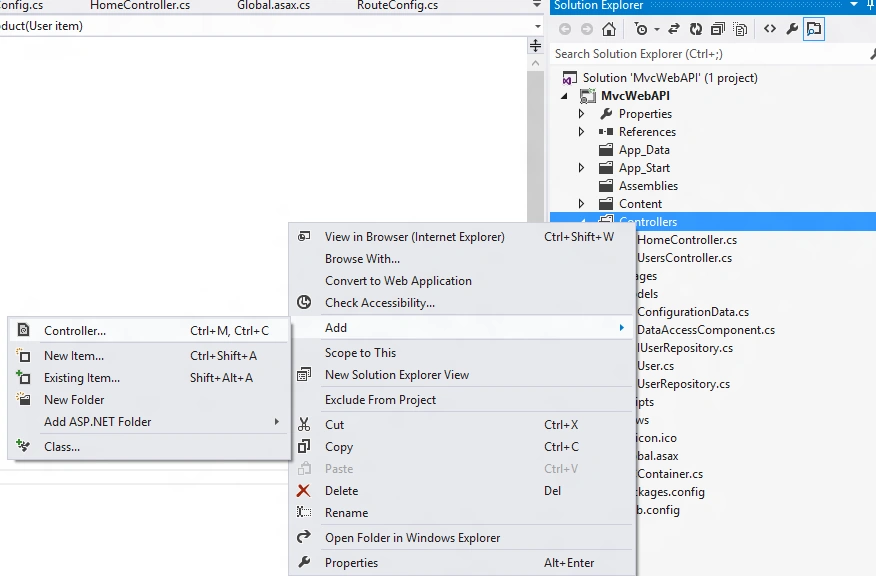This screenshot has height=576, width=876.
Task: Select User.cs file
Action: pos(655,366)
